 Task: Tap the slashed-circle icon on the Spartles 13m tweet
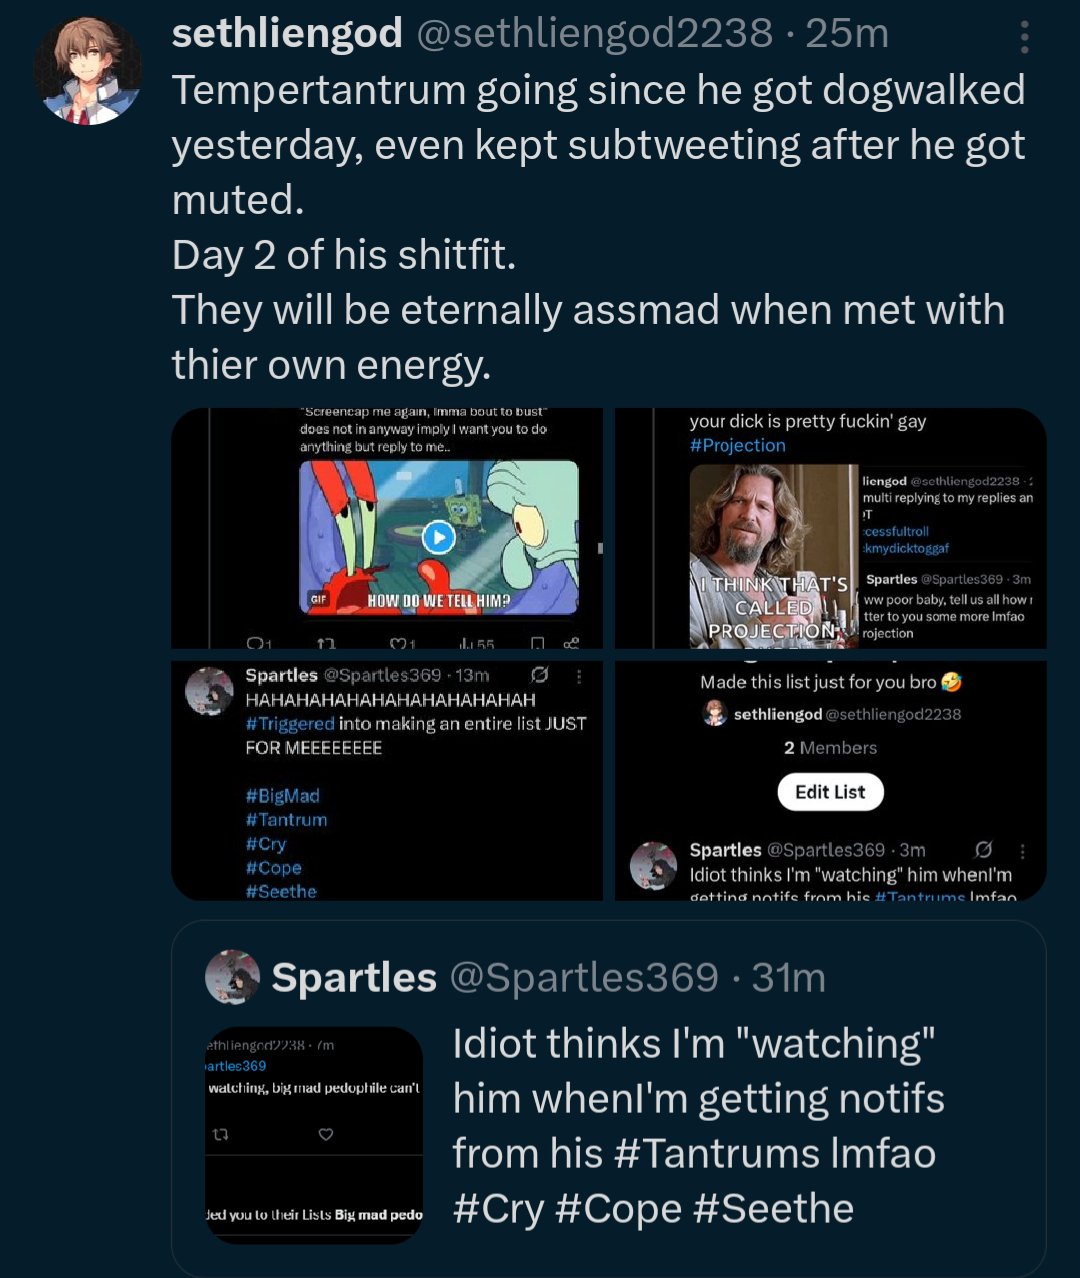click(539, 675)
